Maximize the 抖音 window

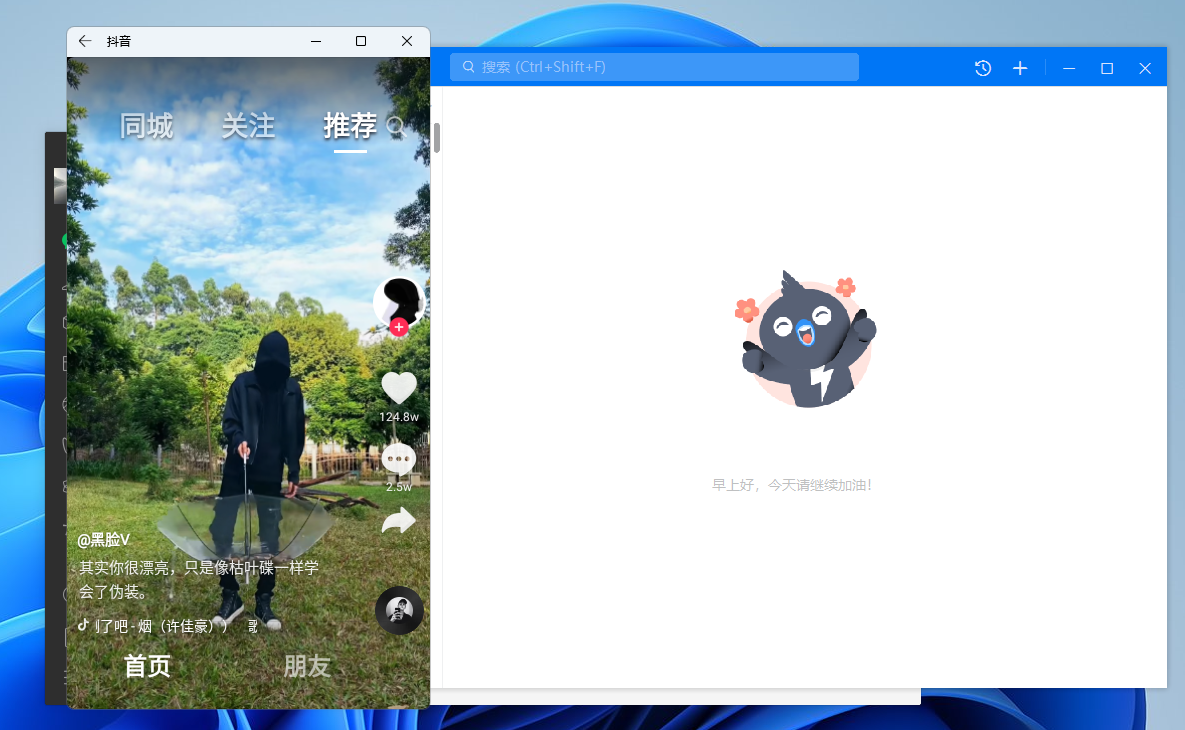pos(361,41)
